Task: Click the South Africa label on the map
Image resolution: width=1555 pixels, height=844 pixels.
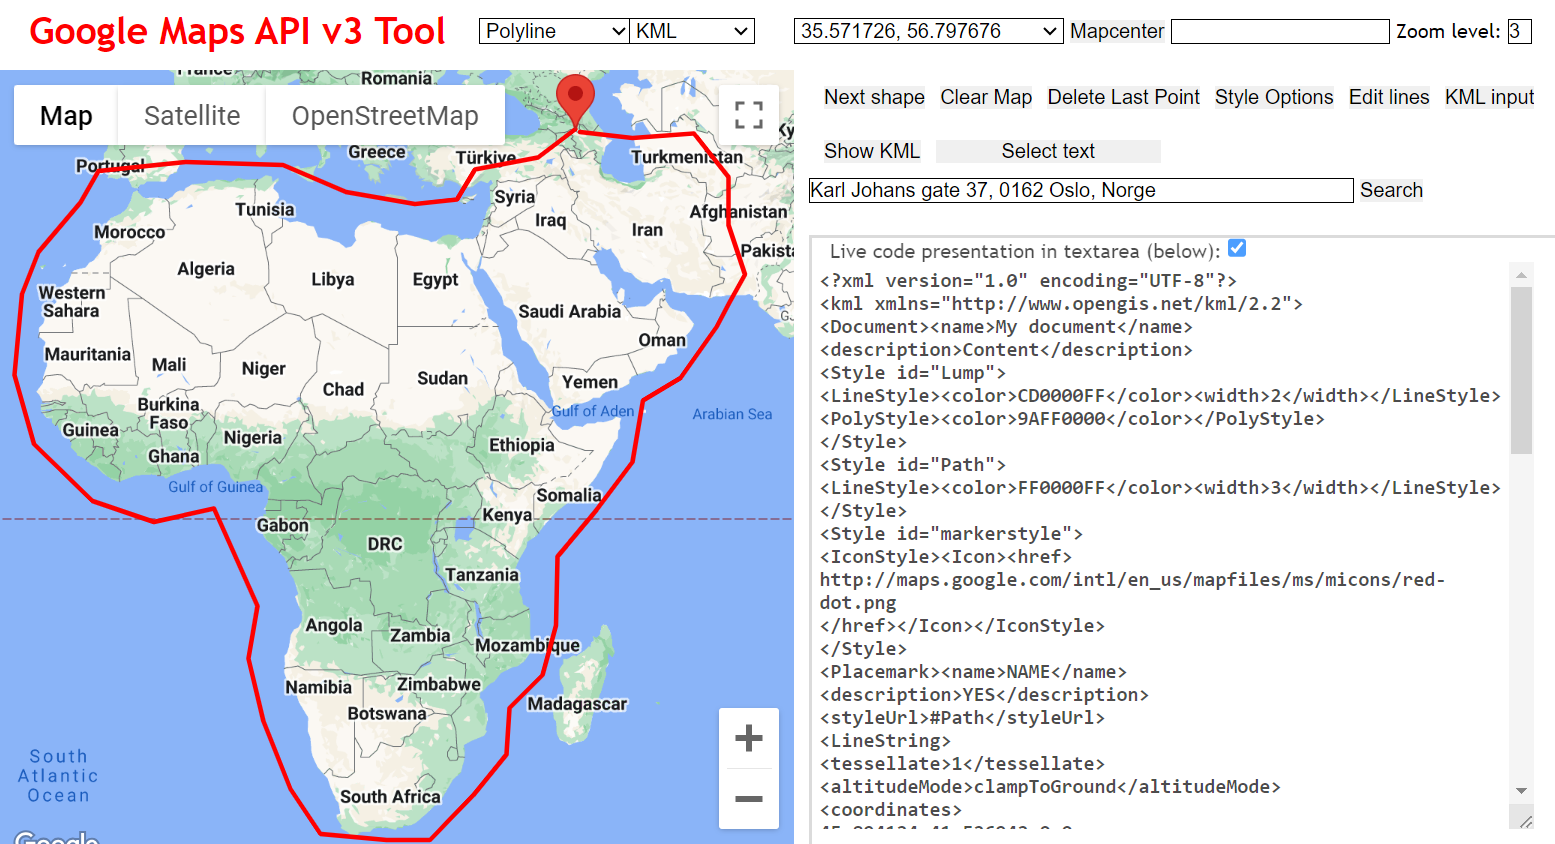Action: point(390,797)
